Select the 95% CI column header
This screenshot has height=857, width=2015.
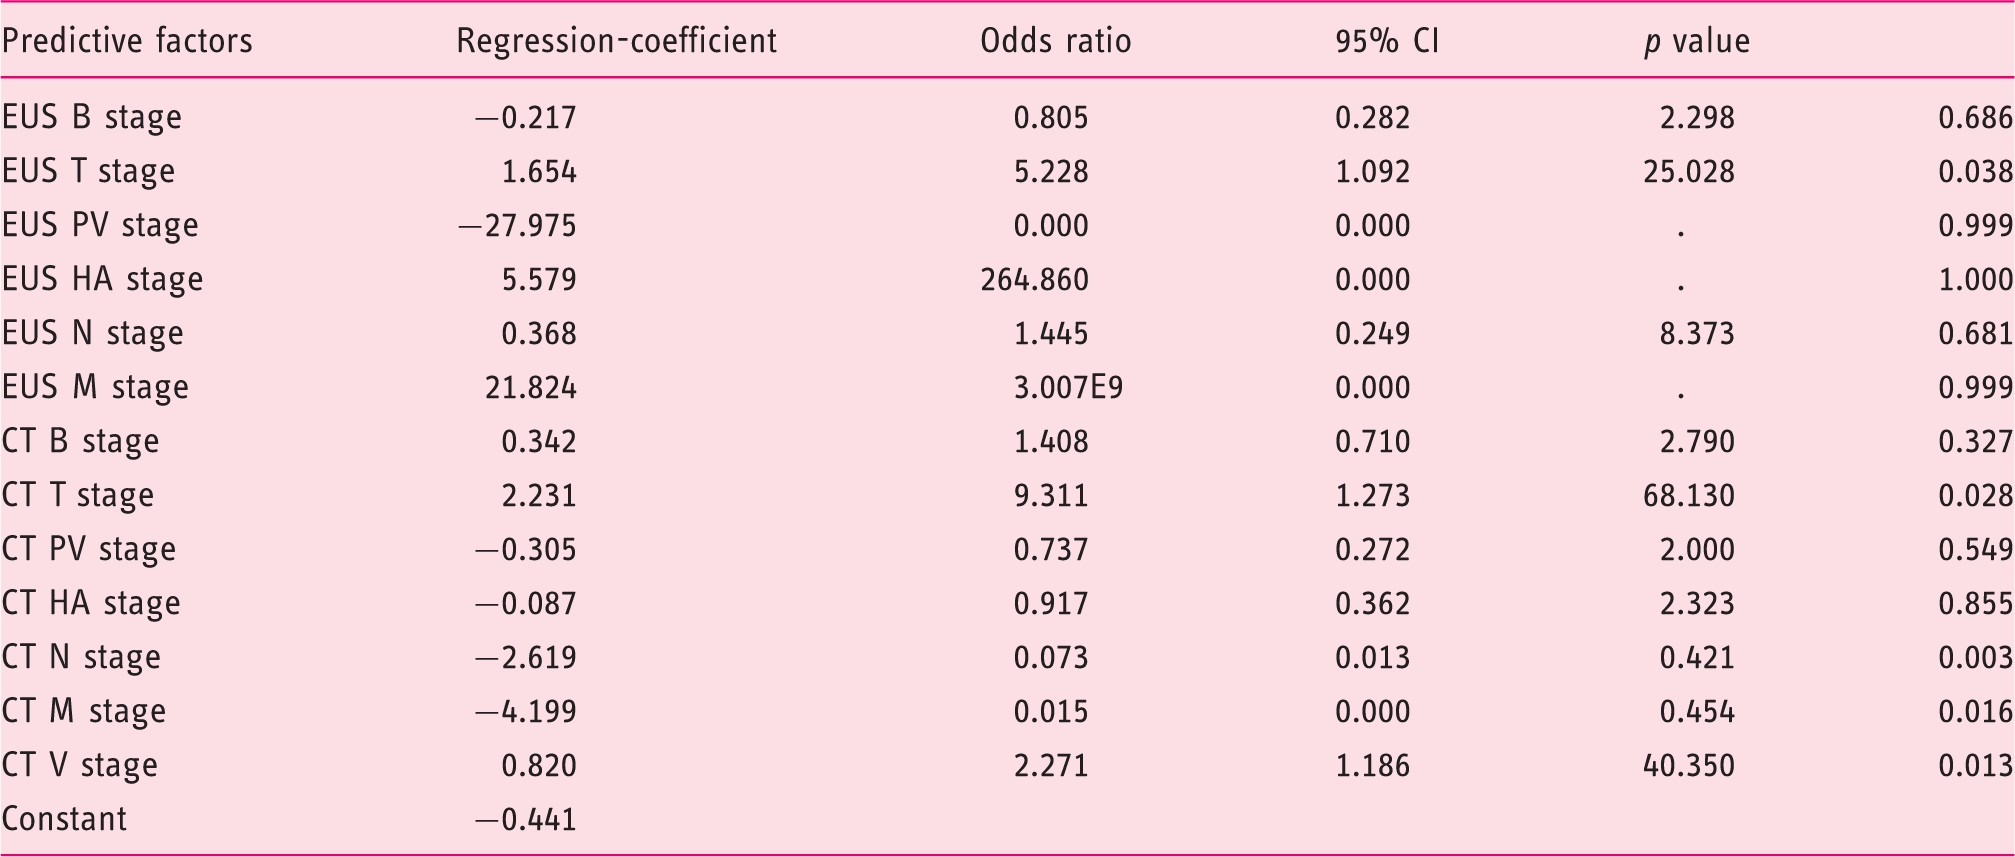1387,41
